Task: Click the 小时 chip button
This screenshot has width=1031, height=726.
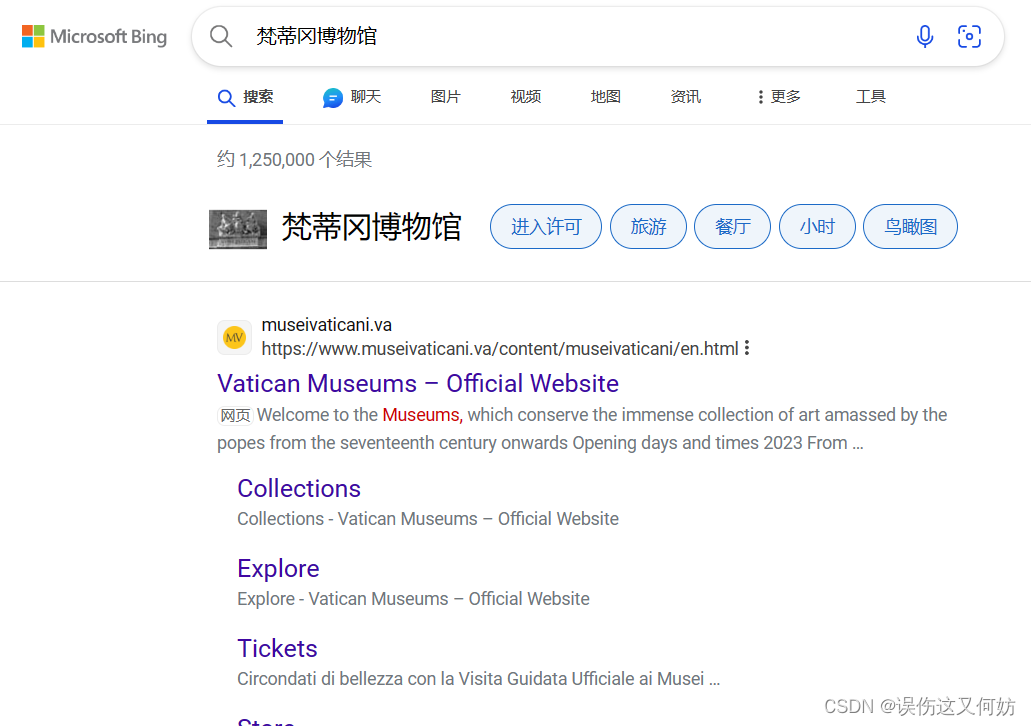Action: (817, 227)
